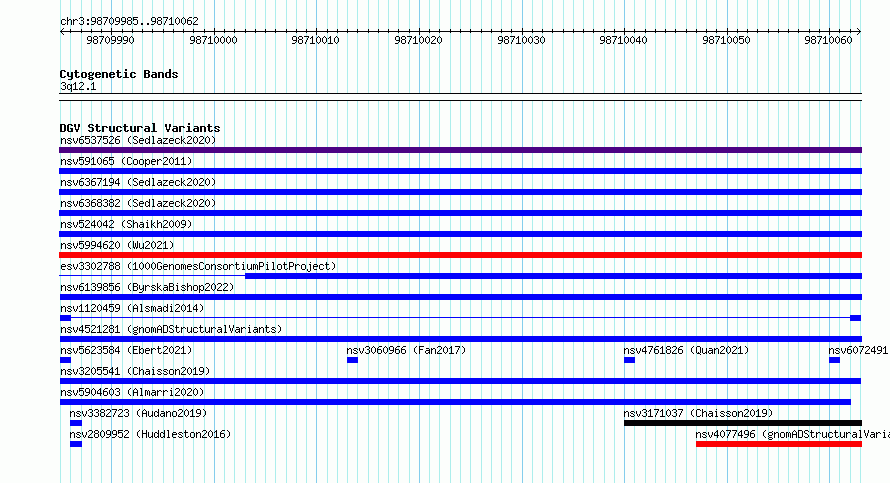Select the nsv3205541 Chaisson2019 blue bar
Screen dimensions: 890x483
[x=460, y=381]
